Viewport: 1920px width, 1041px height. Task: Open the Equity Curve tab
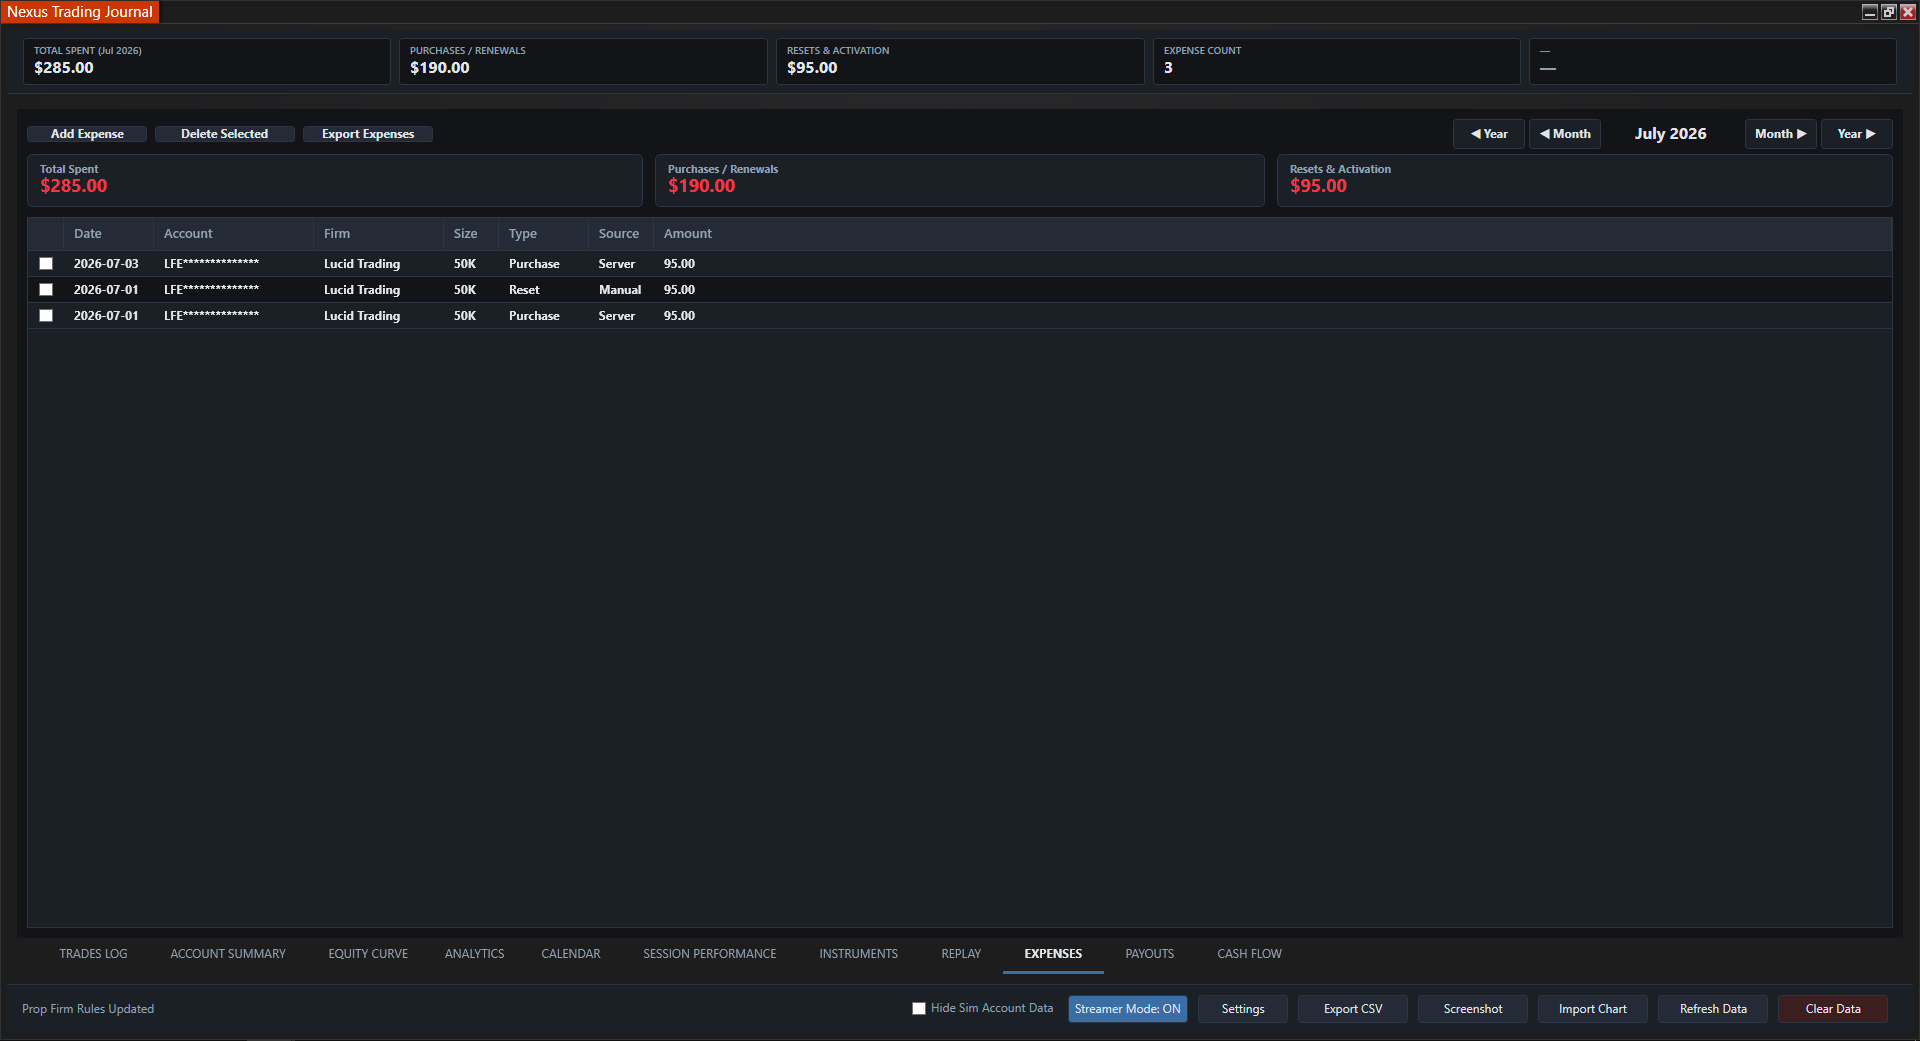pyautogui.click(x=368, y=954)
